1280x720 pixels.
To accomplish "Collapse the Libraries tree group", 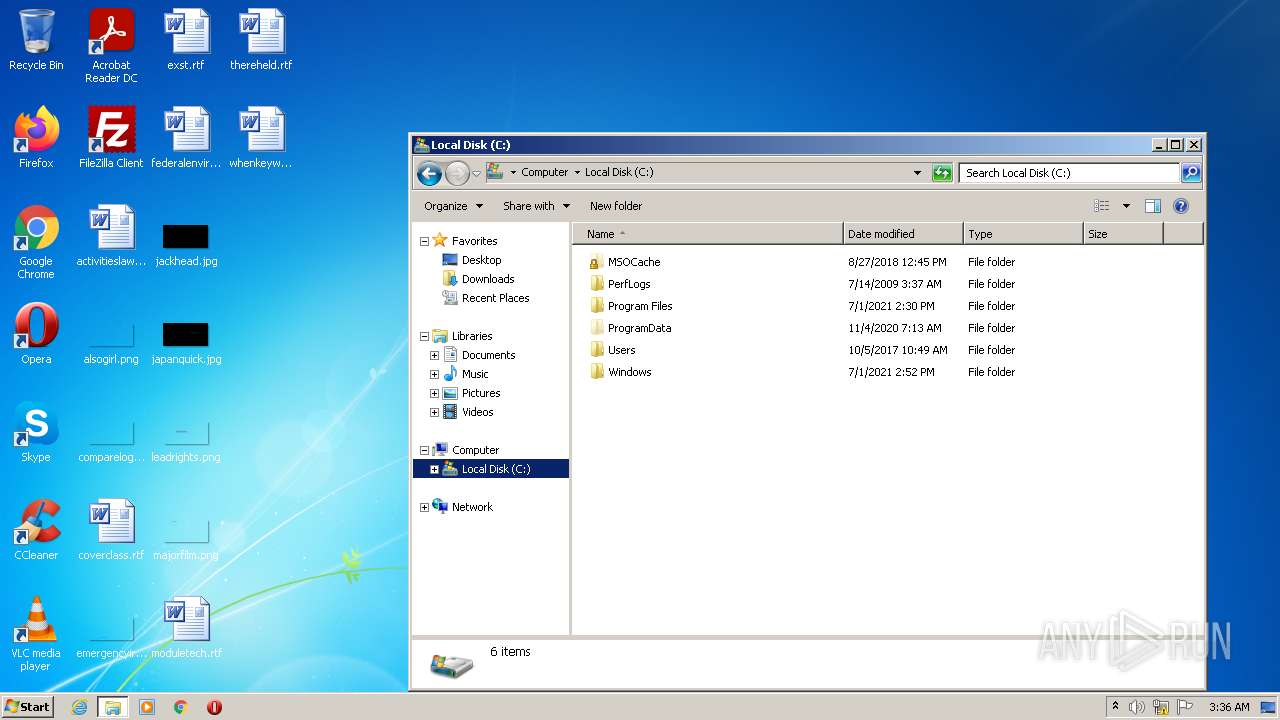I will tap(424, 336).
